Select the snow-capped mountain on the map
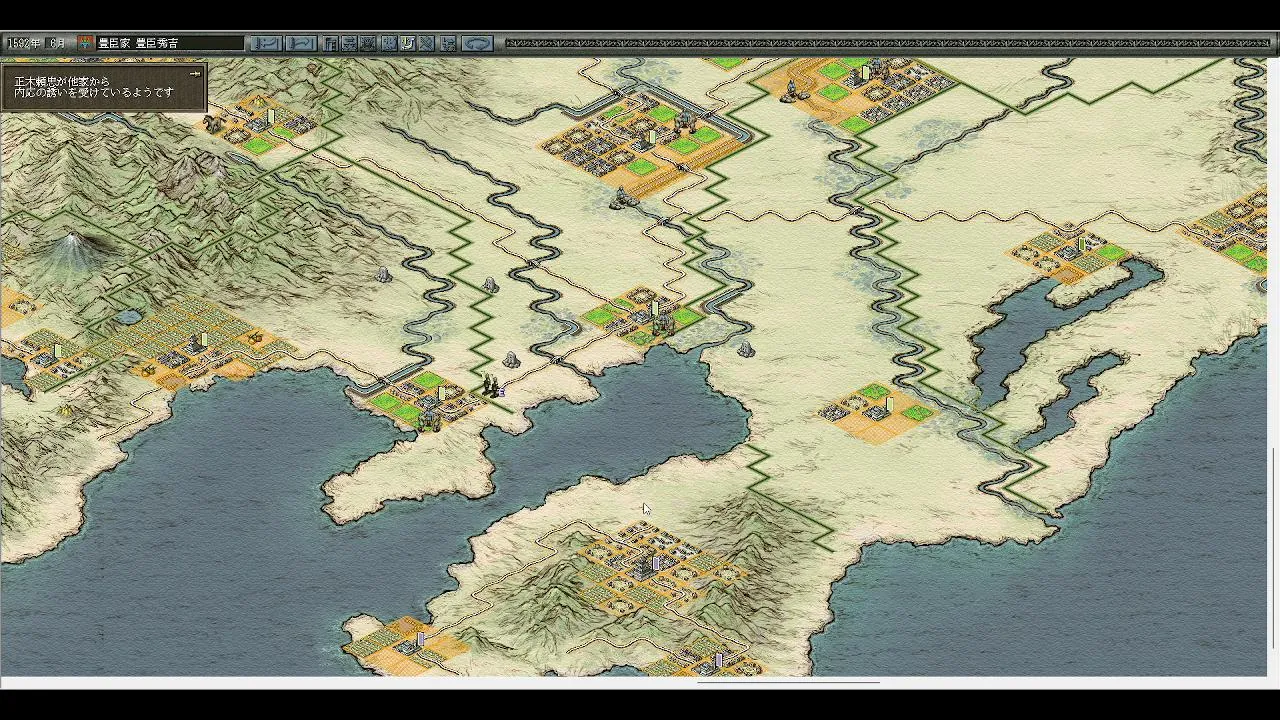The image size is (1280, 720). point(72,251)
